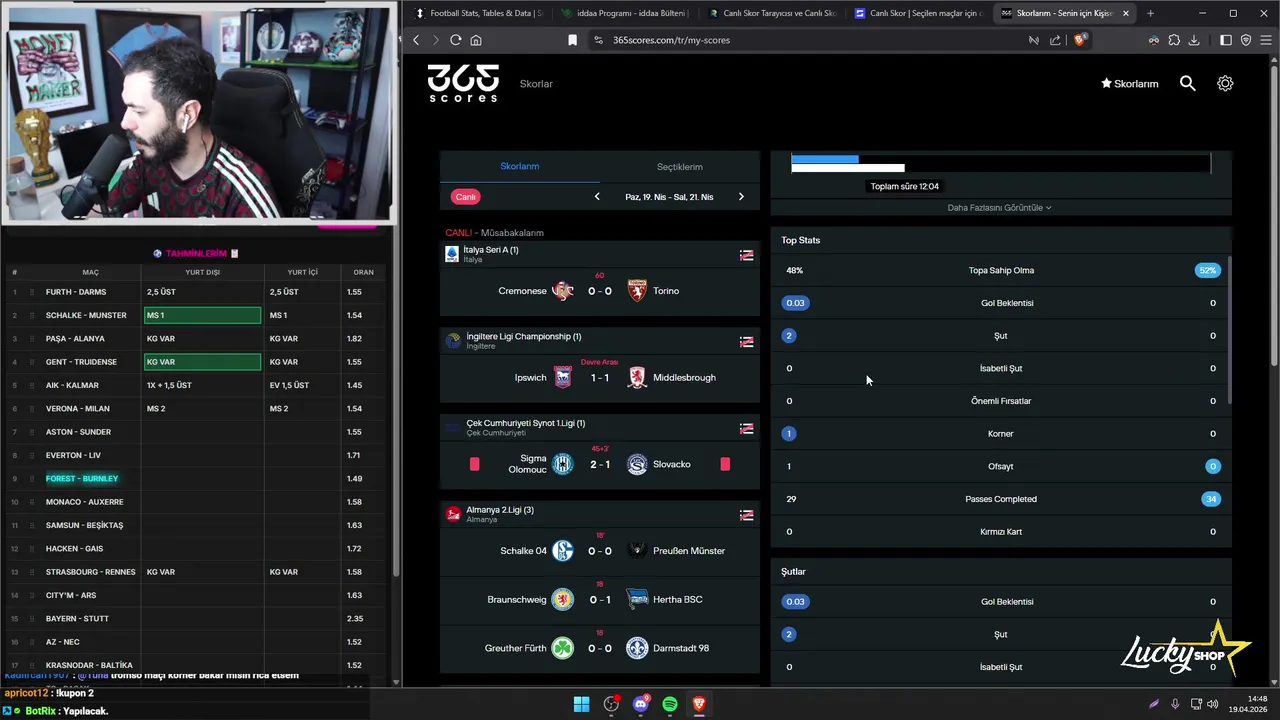Click the Schalke 04 team crest
The image size is (1280, 720).
[563, 551]
